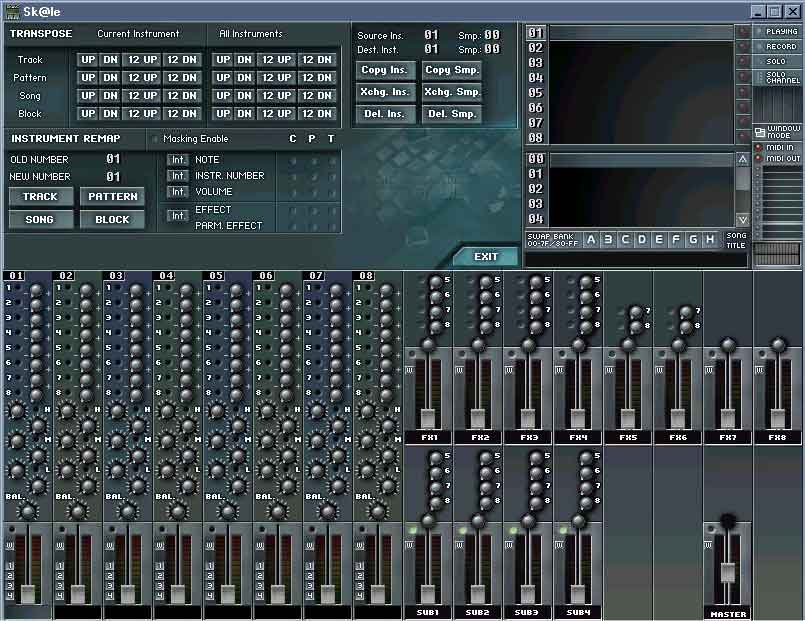Adjust channel 01 balance knob
This screenshot has width=805, height=621.
pyautogui.click(x=28, y=510)
